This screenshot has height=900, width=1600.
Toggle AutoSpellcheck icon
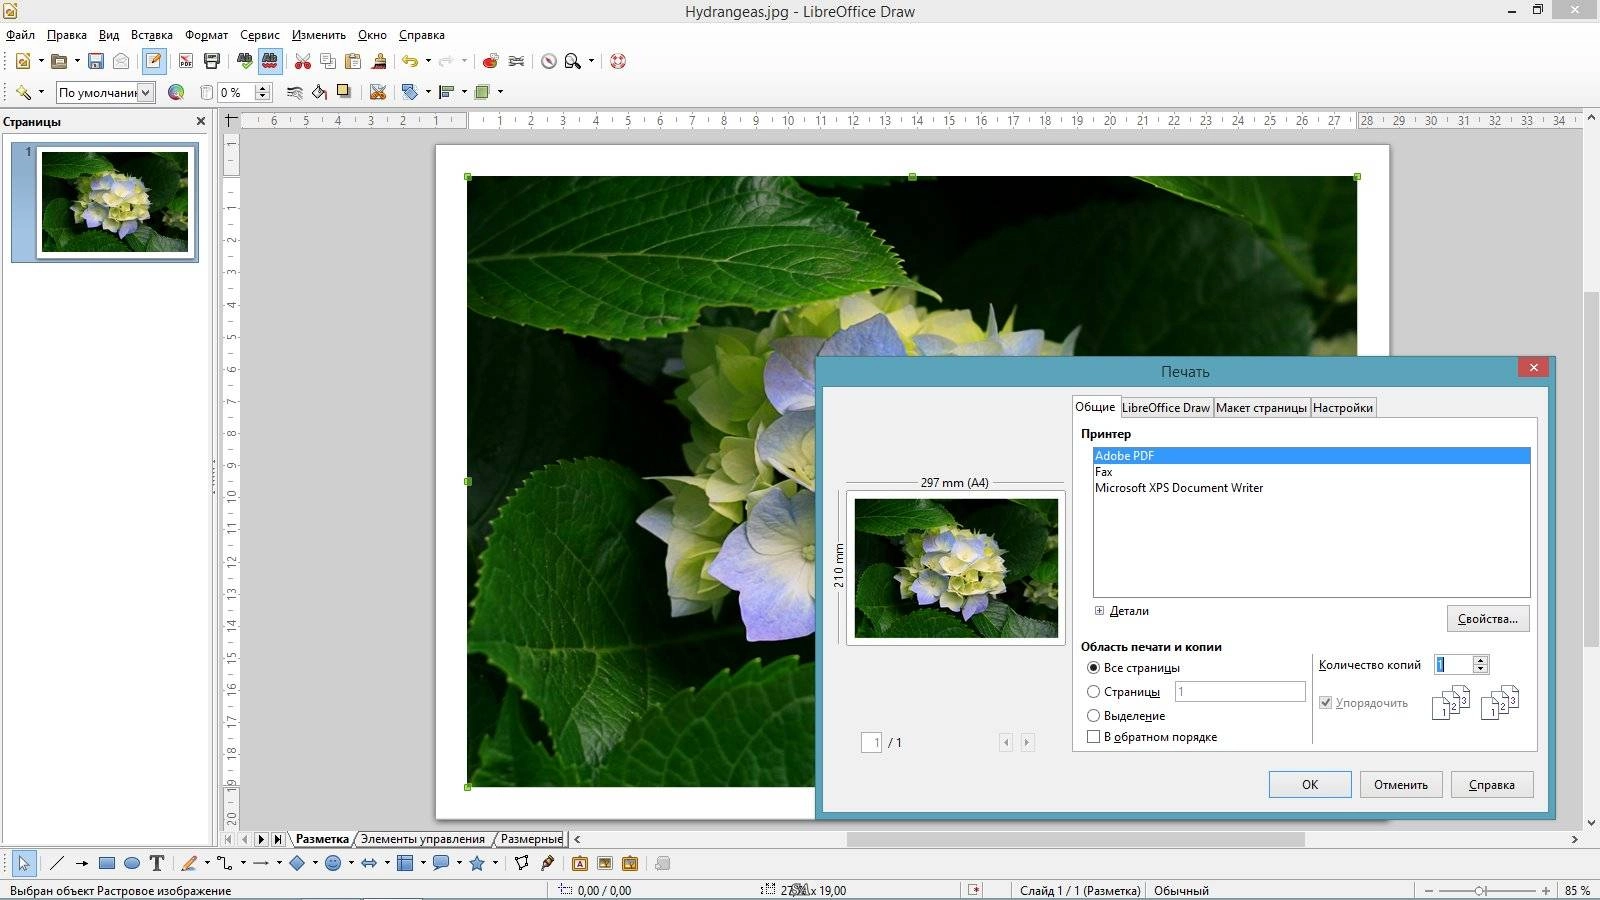270,61
